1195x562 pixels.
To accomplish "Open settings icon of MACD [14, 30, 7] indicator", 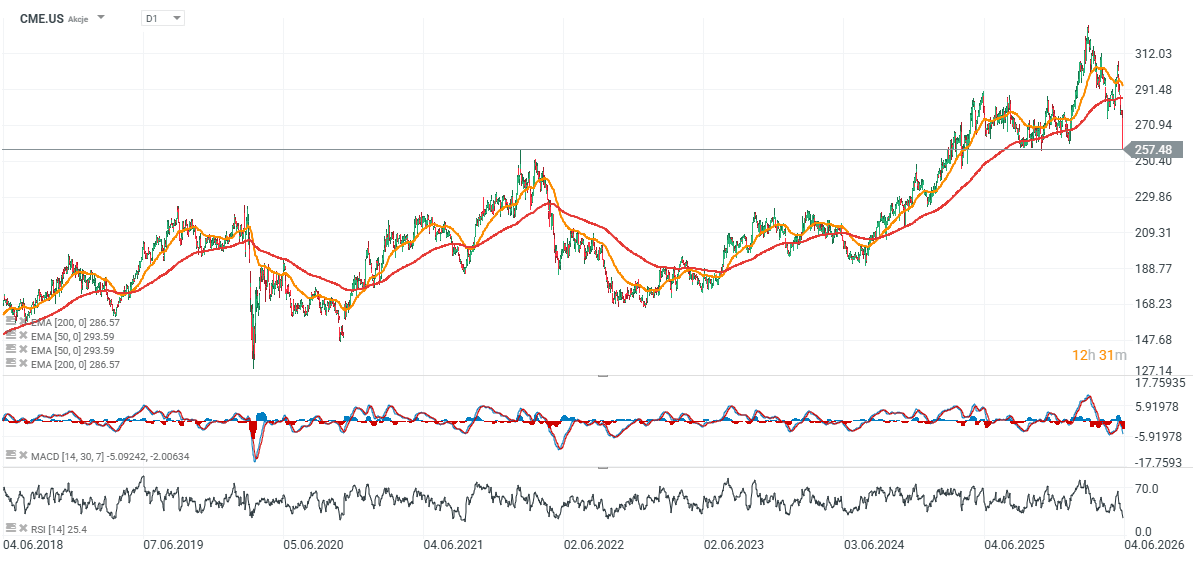I will point(10,455).
